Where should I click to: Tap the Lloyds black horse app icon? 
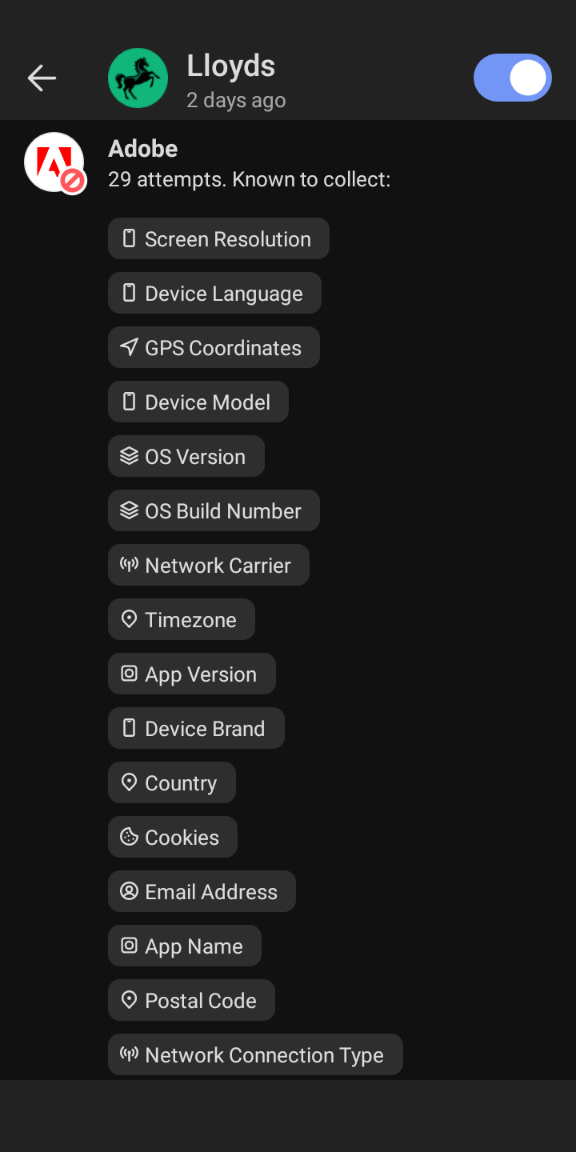(137, 78)
